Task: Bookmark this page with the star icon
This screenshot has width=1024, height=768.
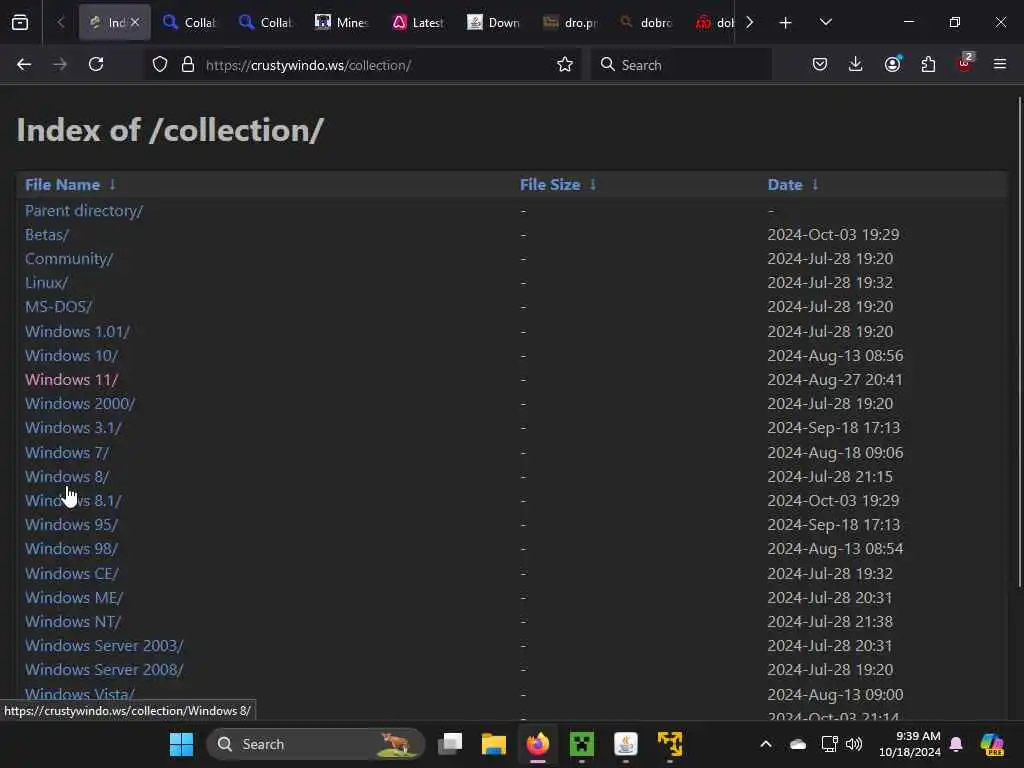Action: (565, 65)
